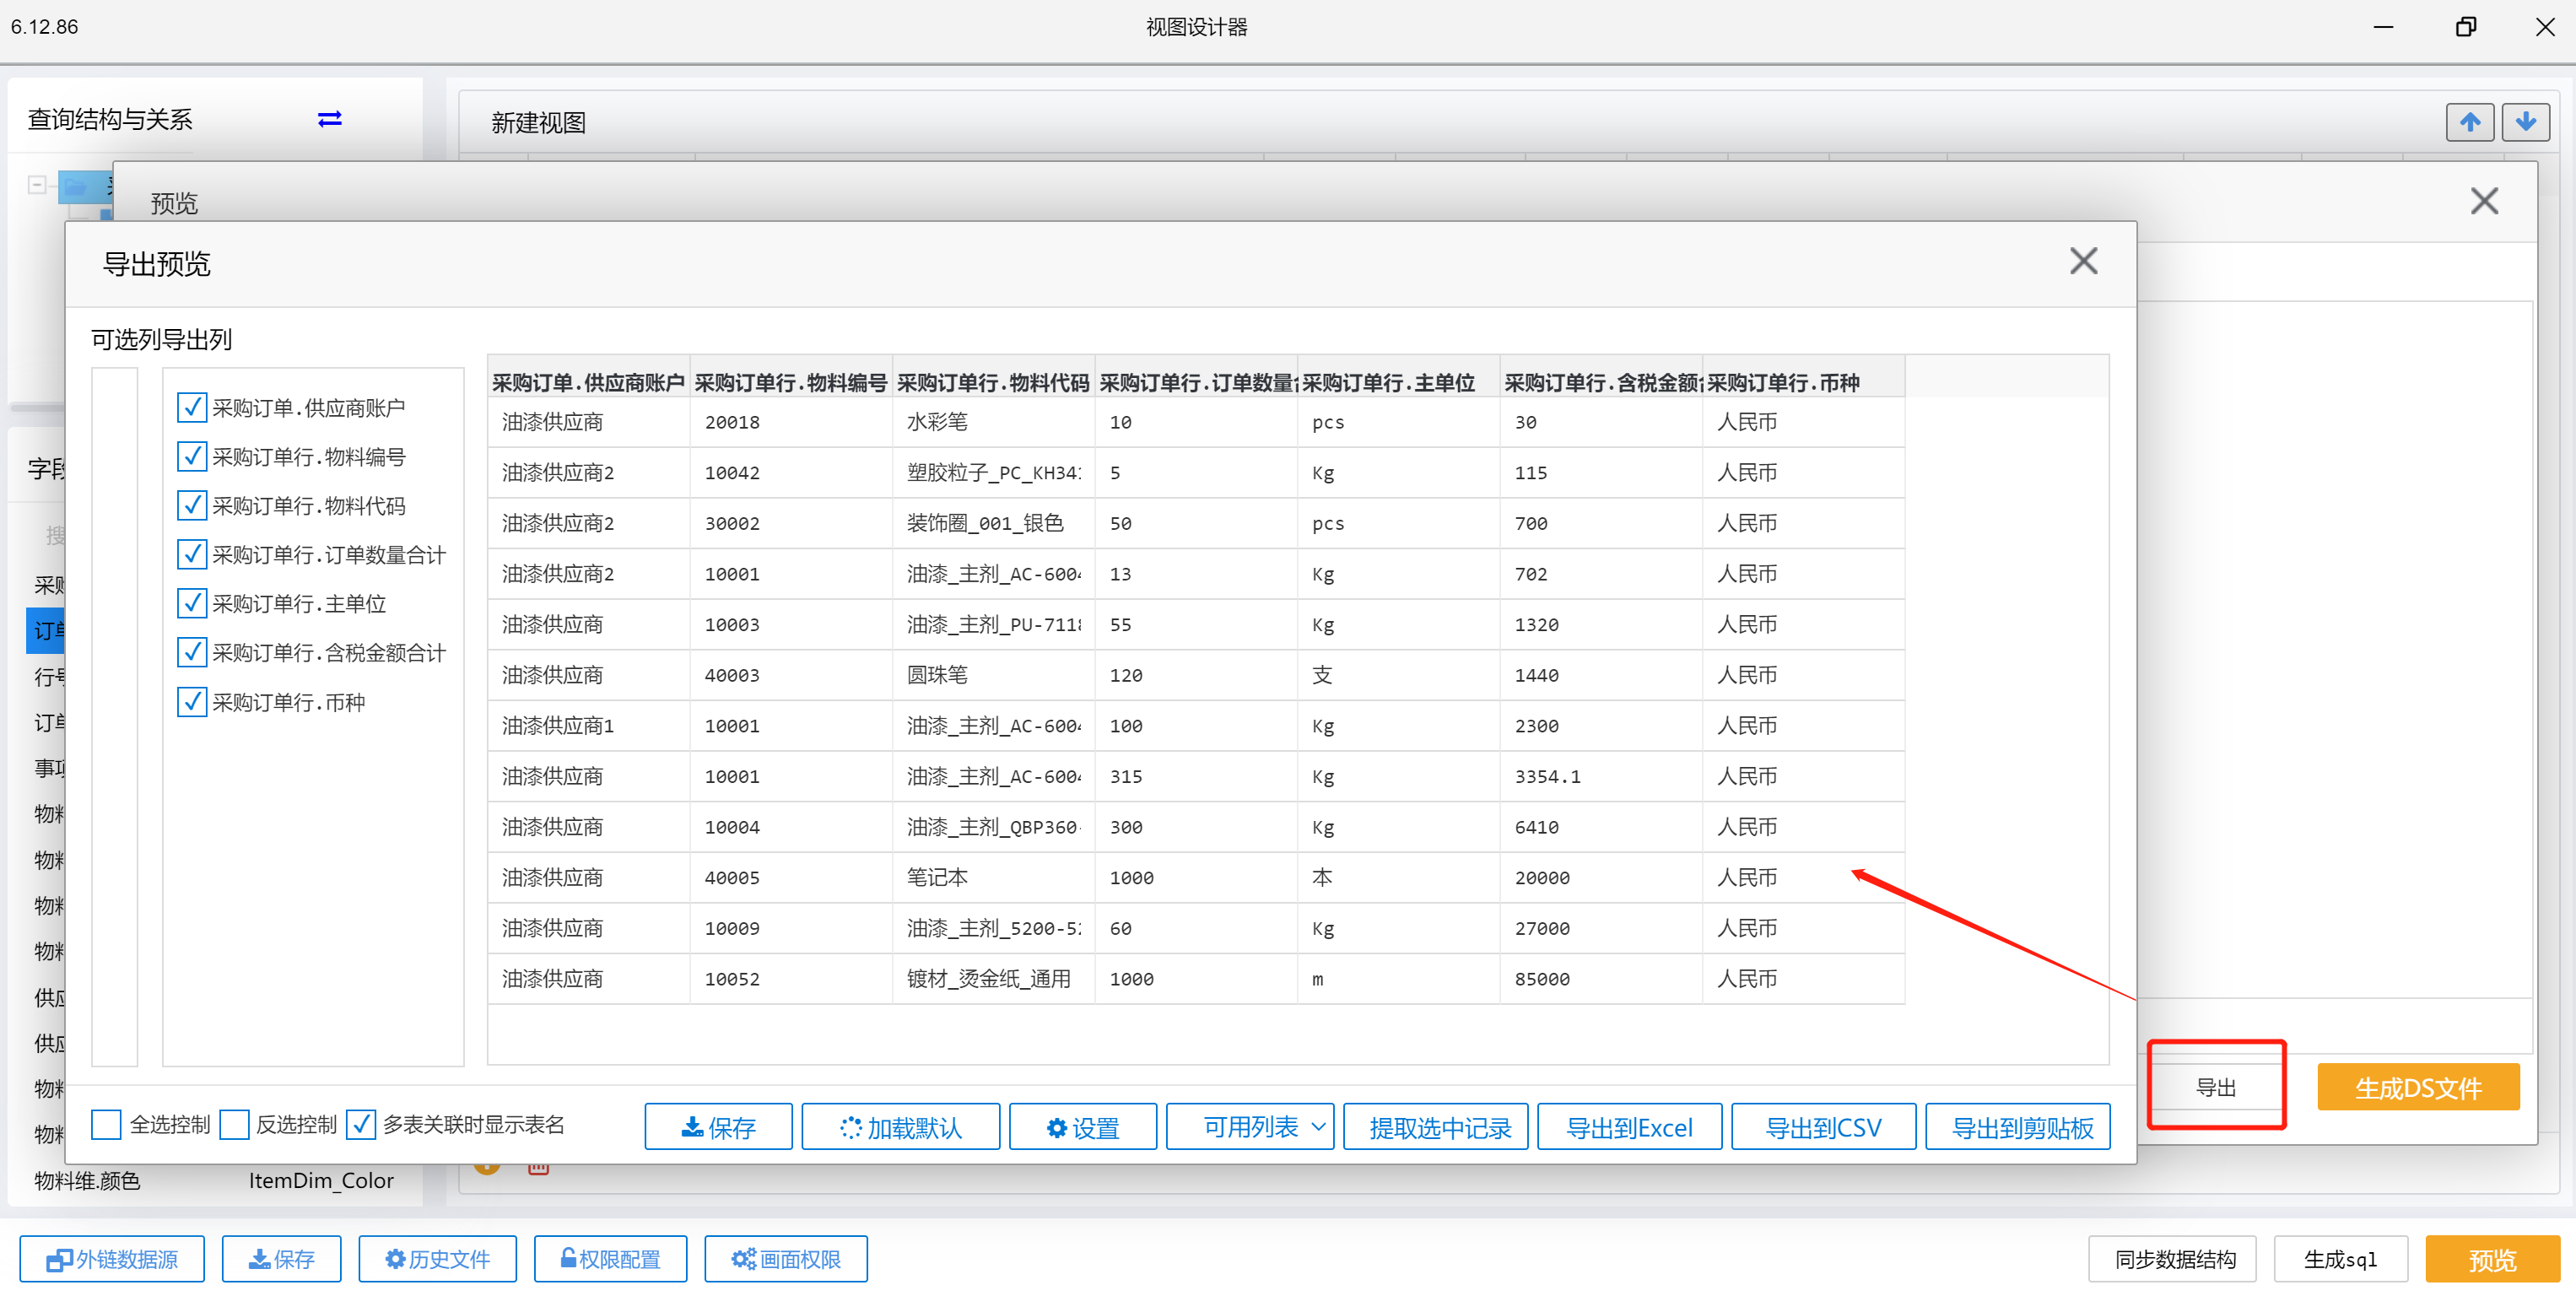2576x1296 pixels.
Task: Click the unit cell 支
Action: 1398,675
